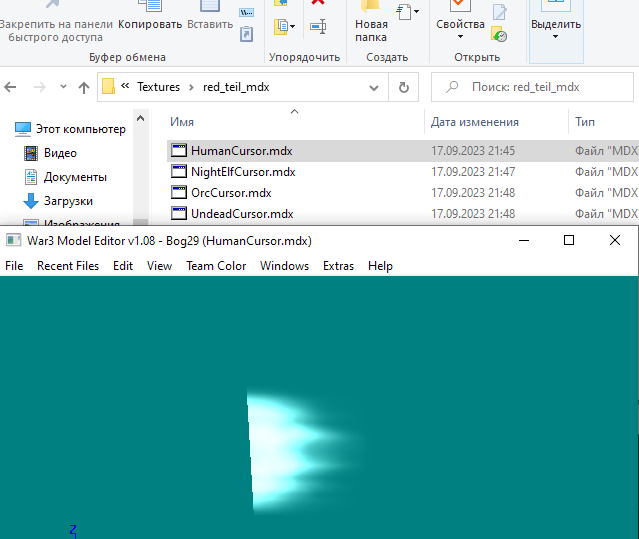Click the Rename icon in ribbon

pos(318,27)
